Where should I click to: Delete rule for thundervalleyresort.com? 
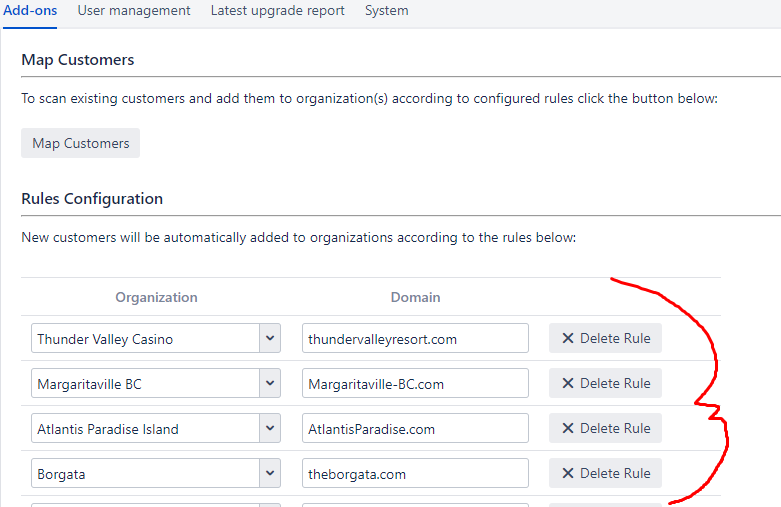[x=605, y=339]
